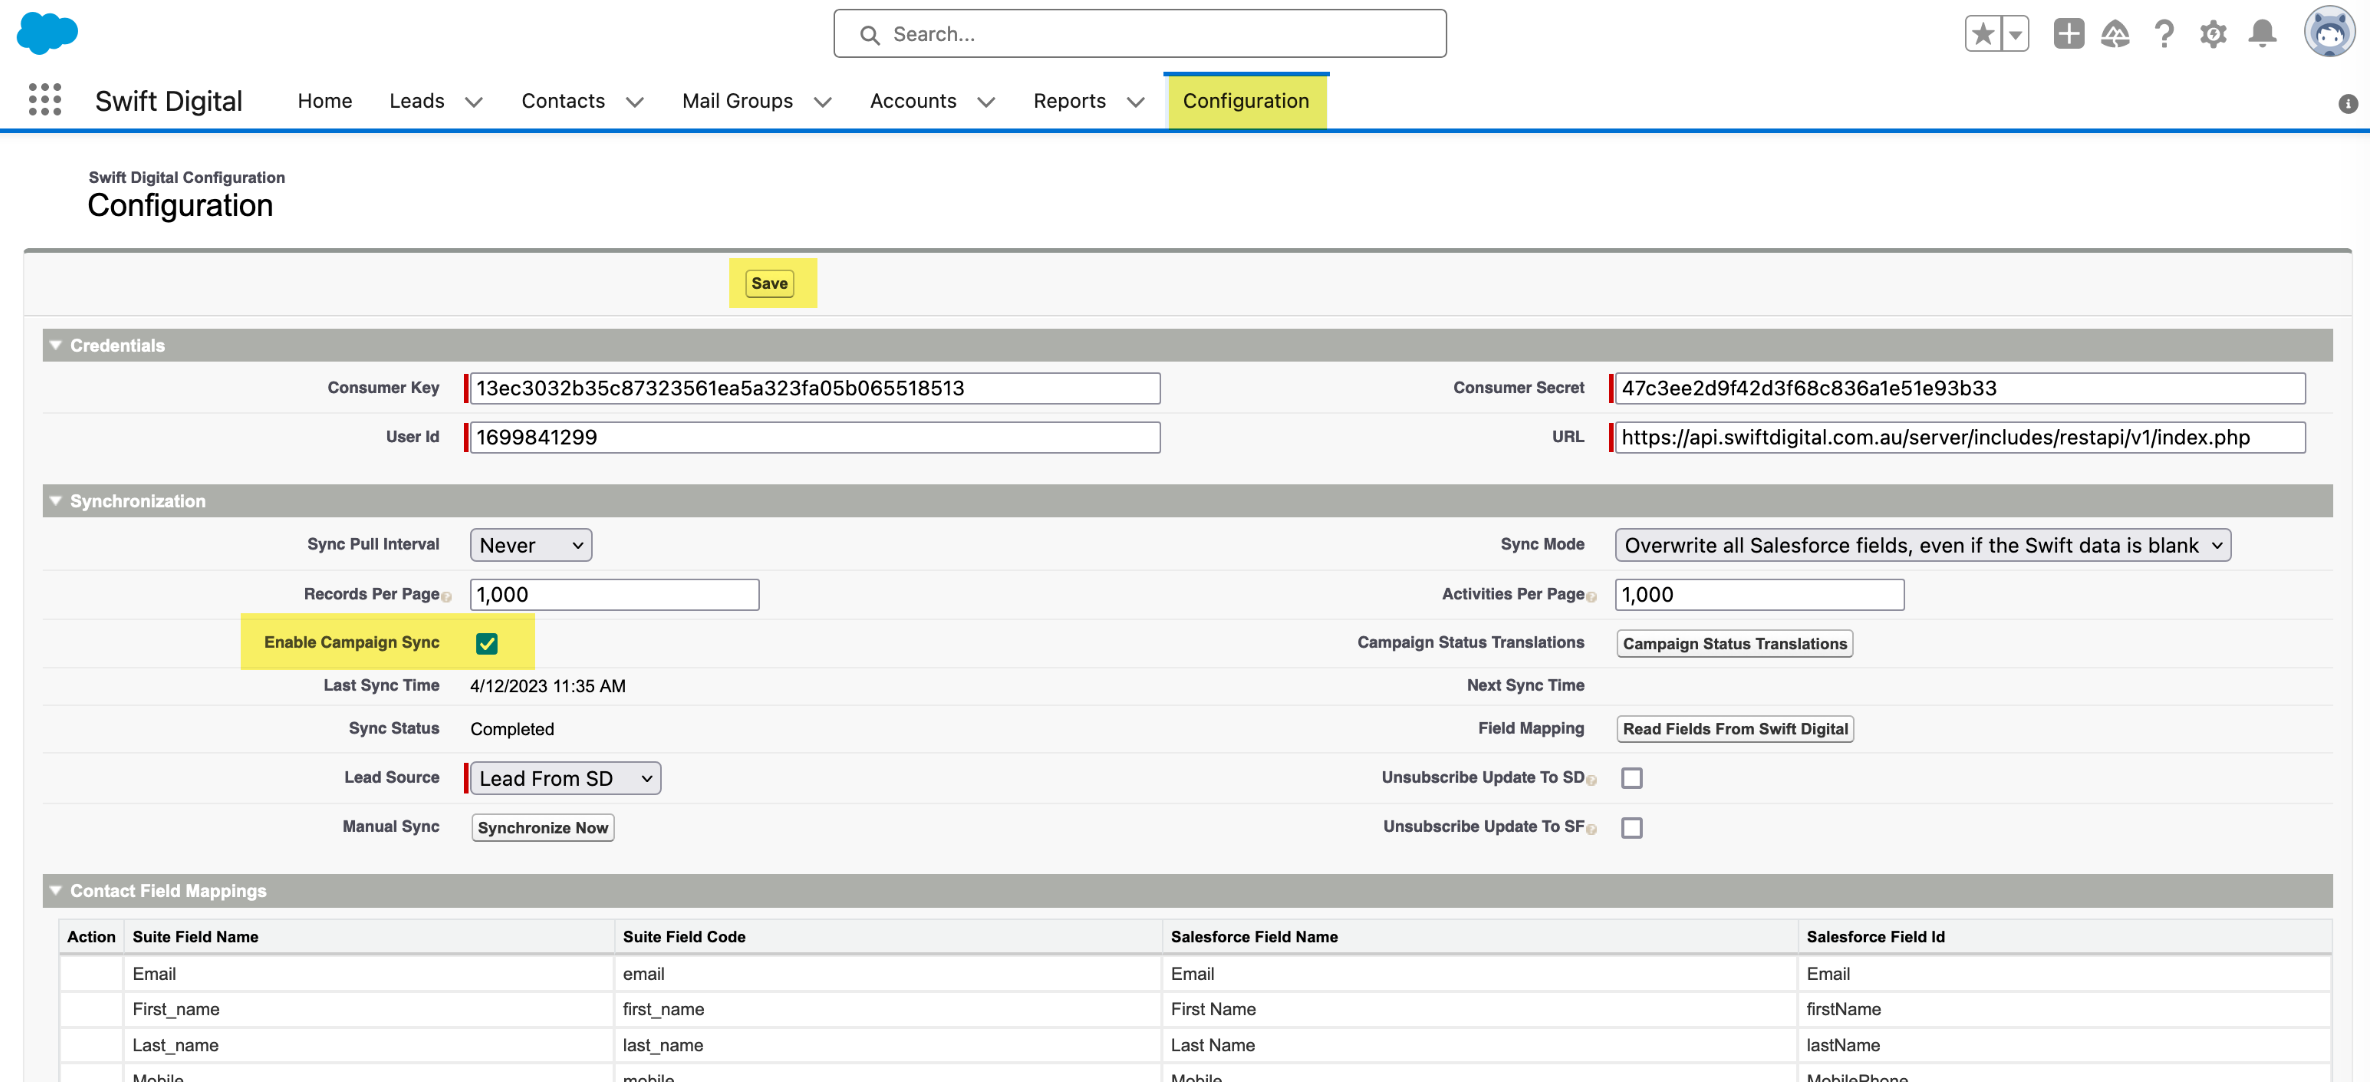The width and height of the screenshot is (2370, 1082).
Task: Click the URL input field
Action: [1960, 437]
